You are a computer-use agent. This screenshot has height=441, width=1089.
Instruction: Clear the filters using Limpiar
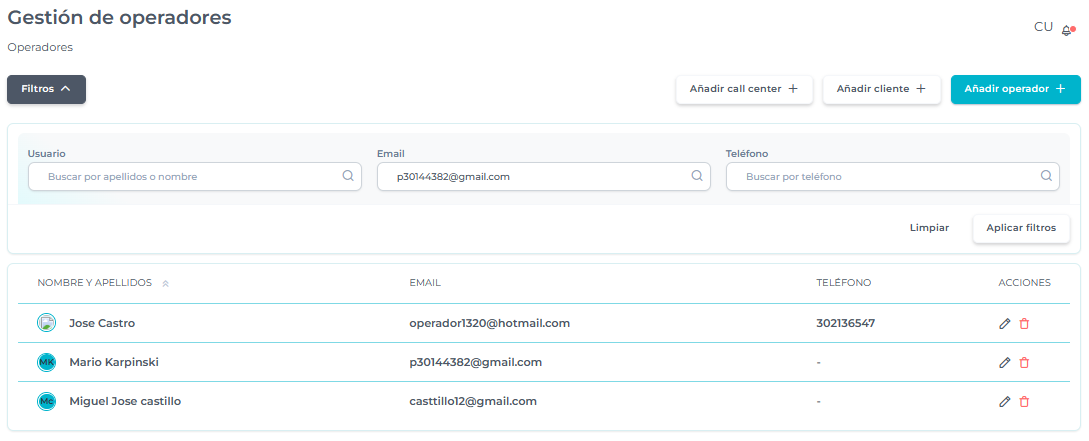click(x=929, y=228)
